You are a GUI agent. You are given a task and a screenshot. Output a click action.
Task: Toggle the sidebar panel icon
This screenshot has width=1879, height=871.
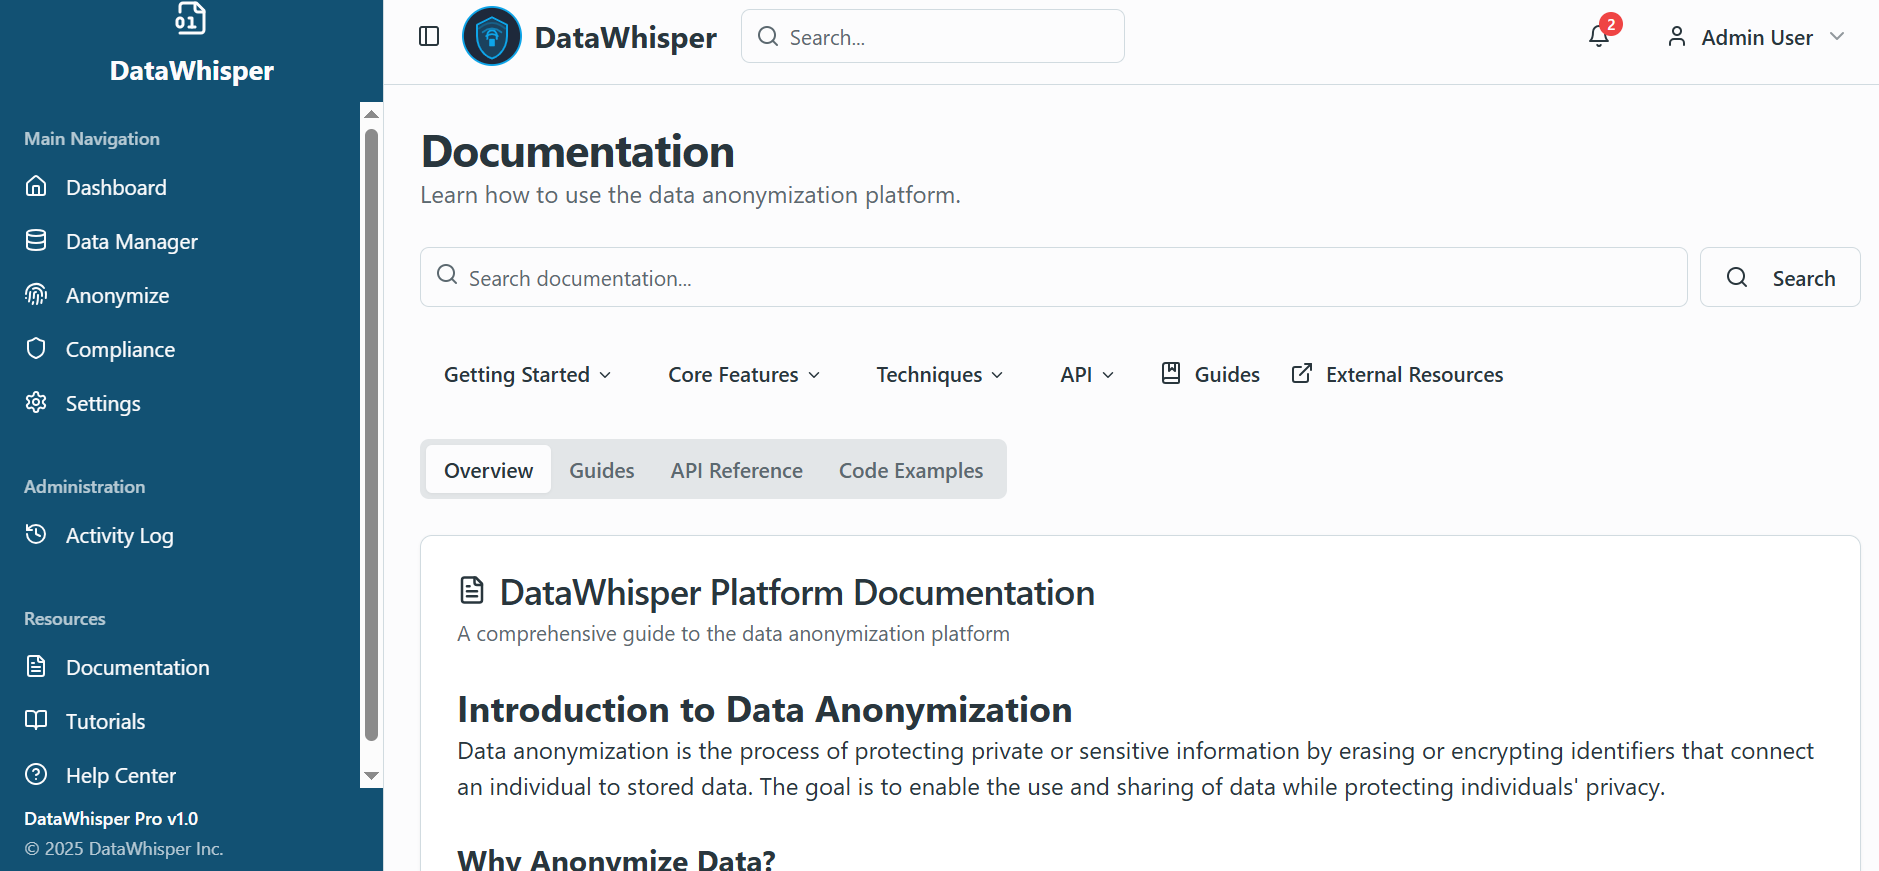429,37
